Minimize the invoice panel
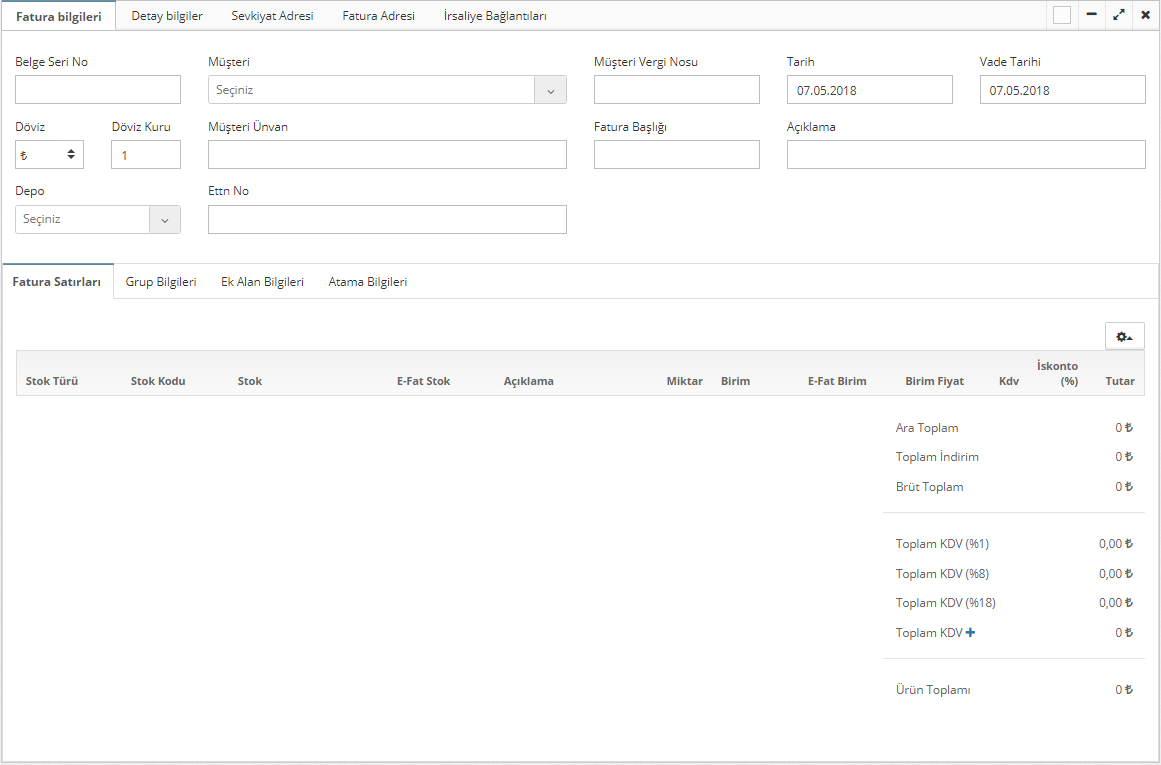This screenshot has height=765, width=1161. tap(1092, 15)
